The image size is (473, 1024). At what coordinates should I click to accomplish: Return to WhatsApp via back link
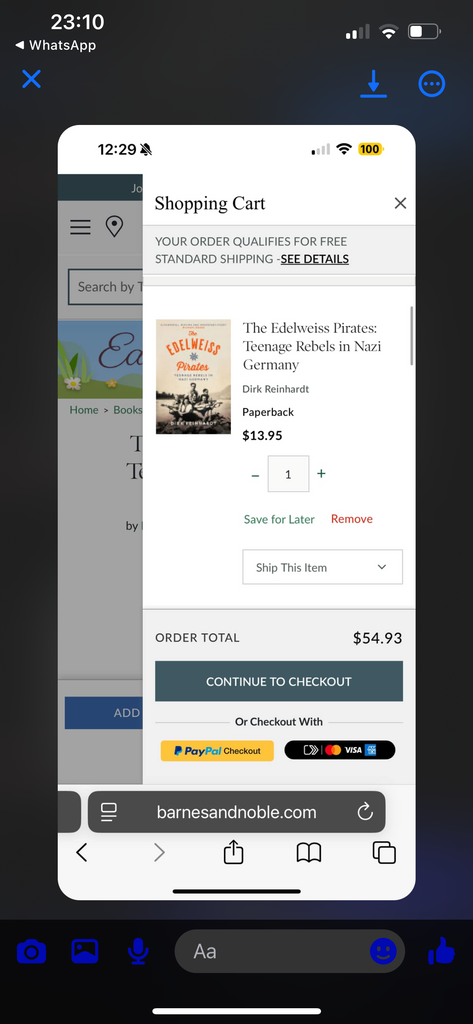point(56,45)
